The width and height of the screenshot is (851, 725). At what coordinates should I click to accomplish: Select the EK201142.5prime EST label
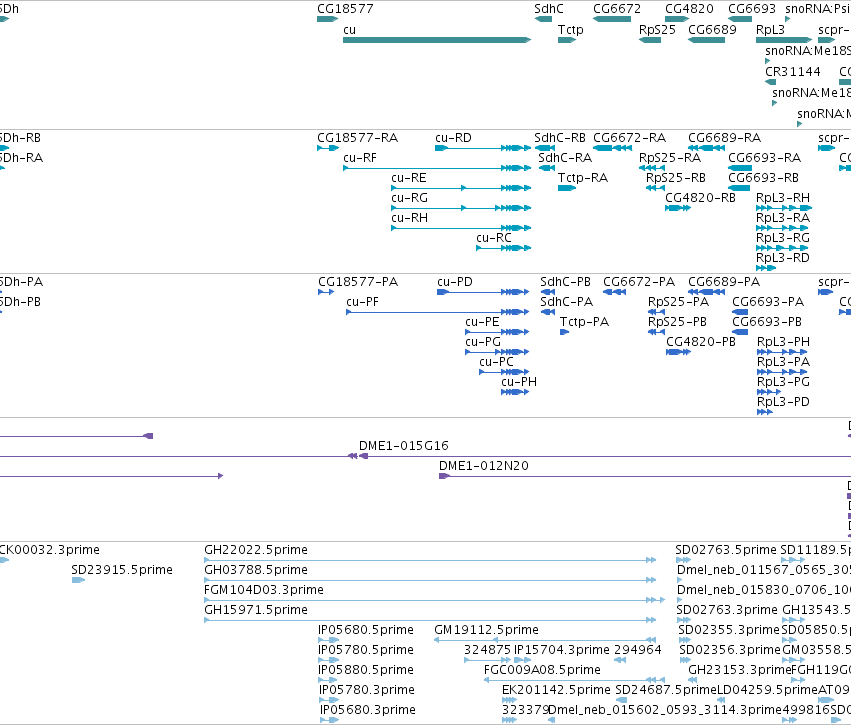click(556, 690)
